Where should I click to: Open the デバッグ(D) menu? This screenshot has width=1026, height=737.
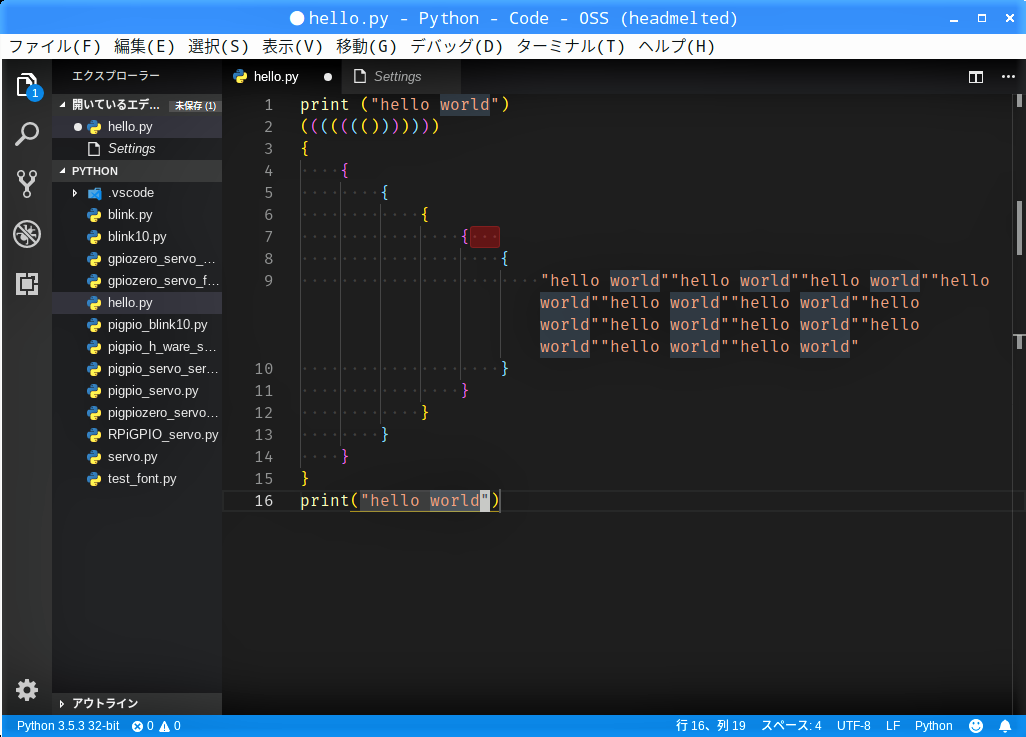[457, 46]
